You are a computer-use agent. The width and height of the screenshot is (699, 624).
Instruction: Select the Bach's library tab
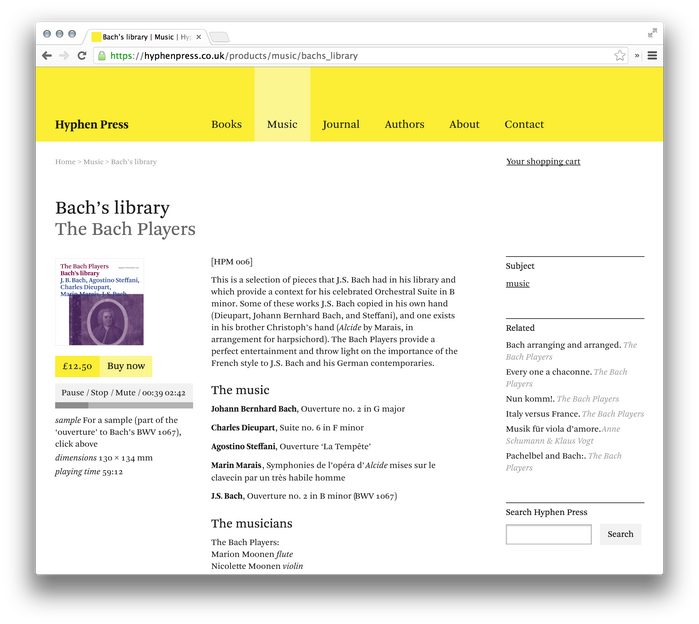[x=143, y=37]
